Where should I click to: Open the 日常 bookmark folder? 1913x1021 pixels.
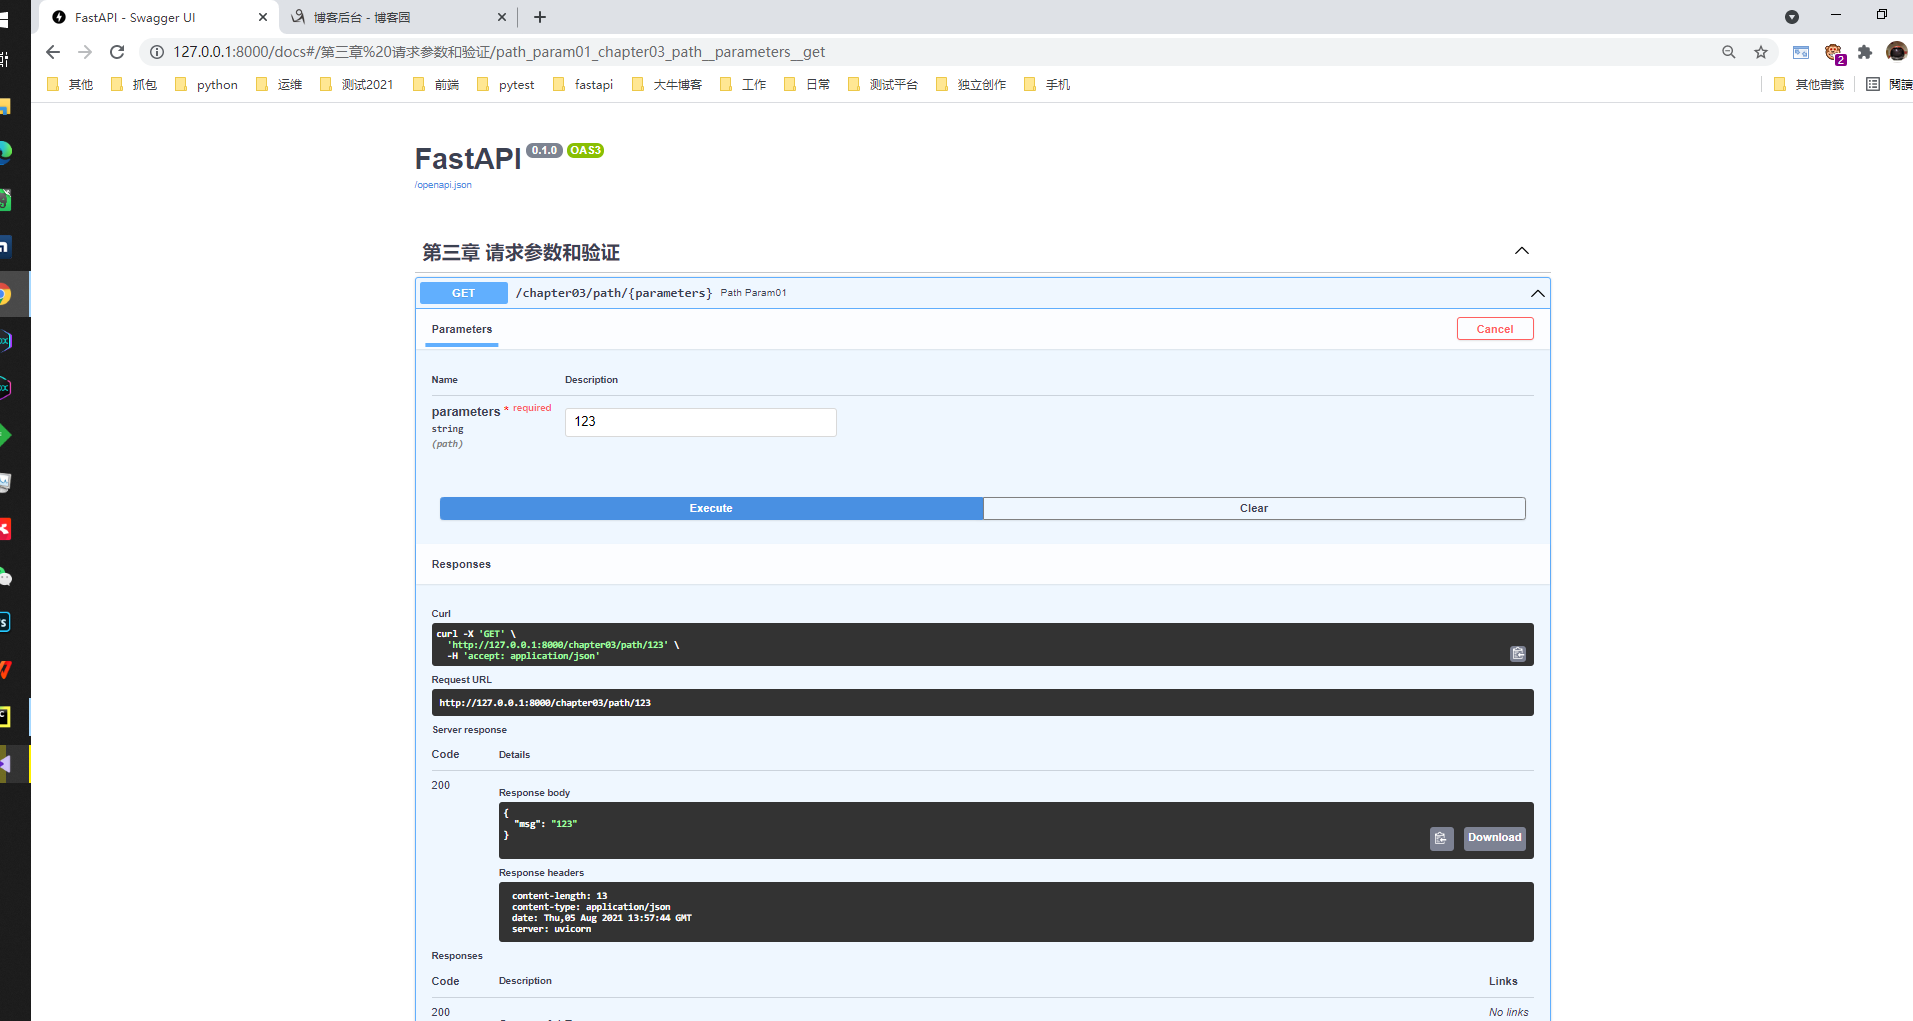coord(807,84)
